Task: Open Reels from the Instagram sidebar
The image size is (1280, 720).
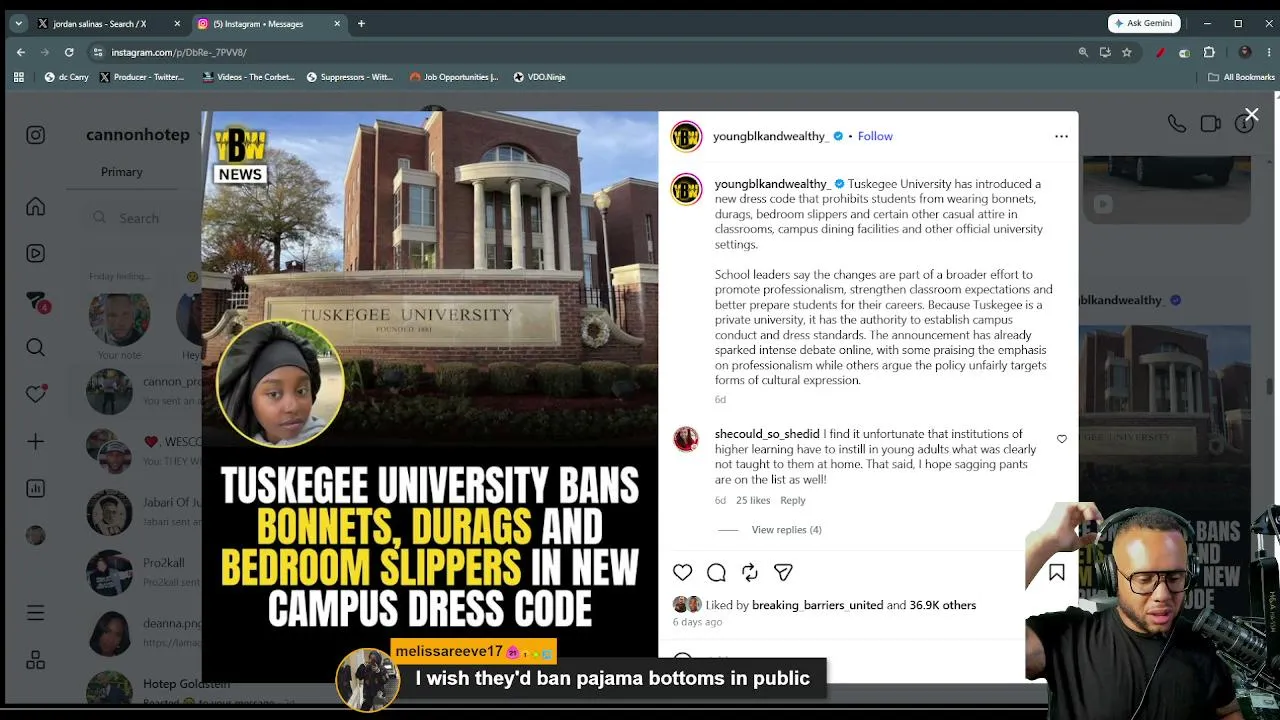Action: [x=36, y=253]
